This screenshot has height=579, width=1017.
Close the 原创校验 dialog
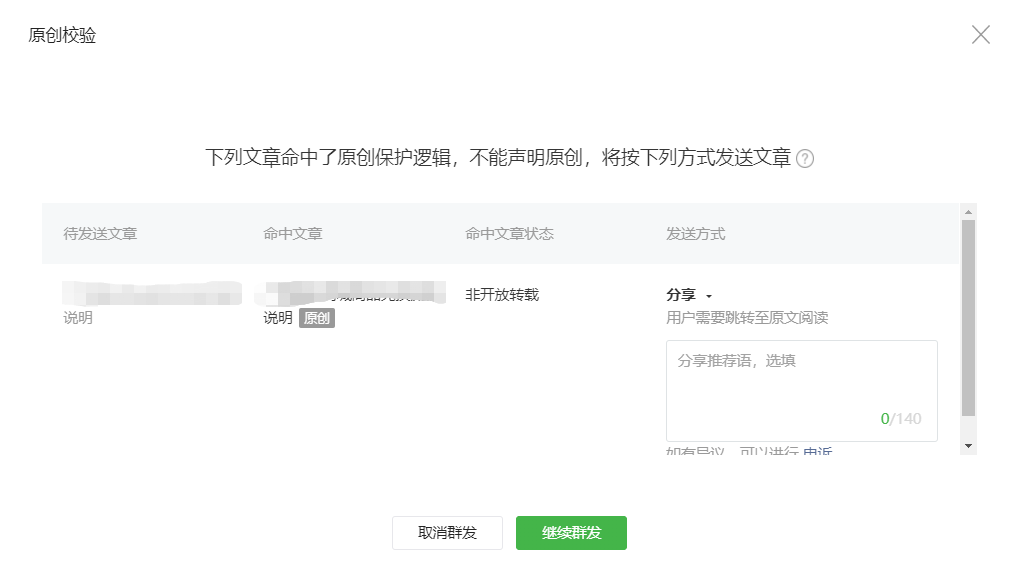(981, 35)
